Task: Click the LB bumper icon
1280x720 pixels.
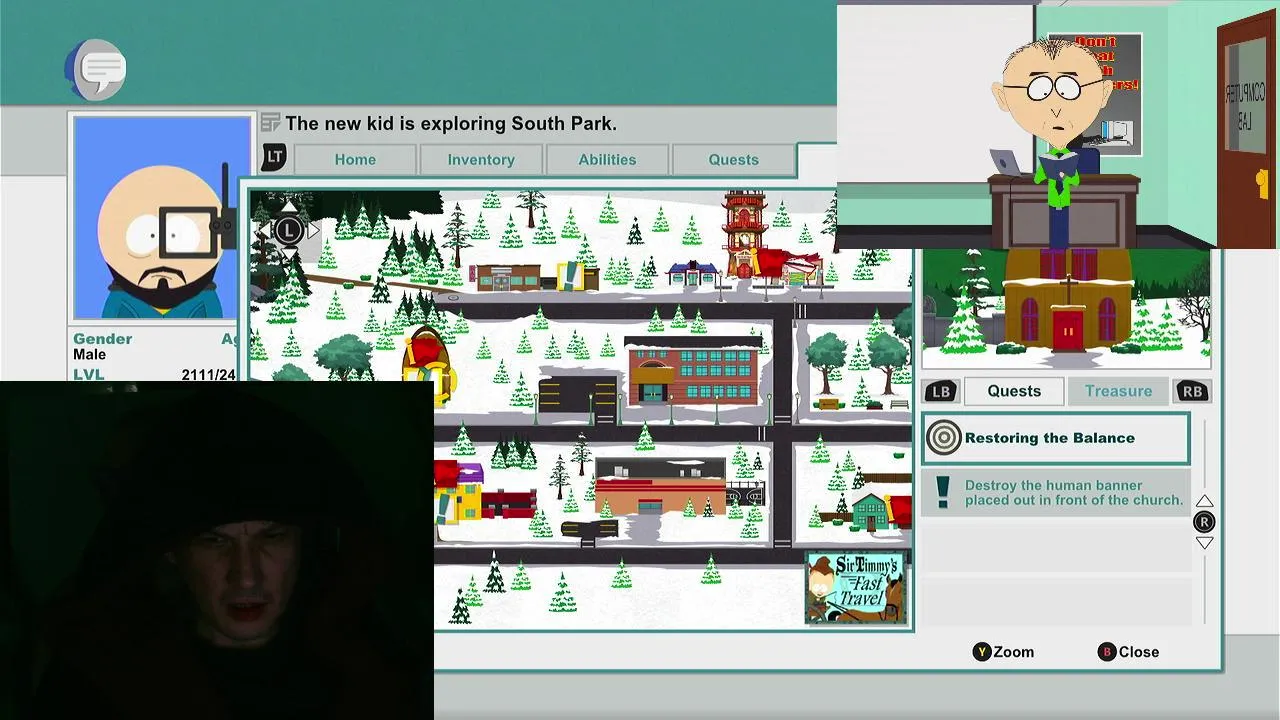Action: pyautogui.click(x=940, y=391)
